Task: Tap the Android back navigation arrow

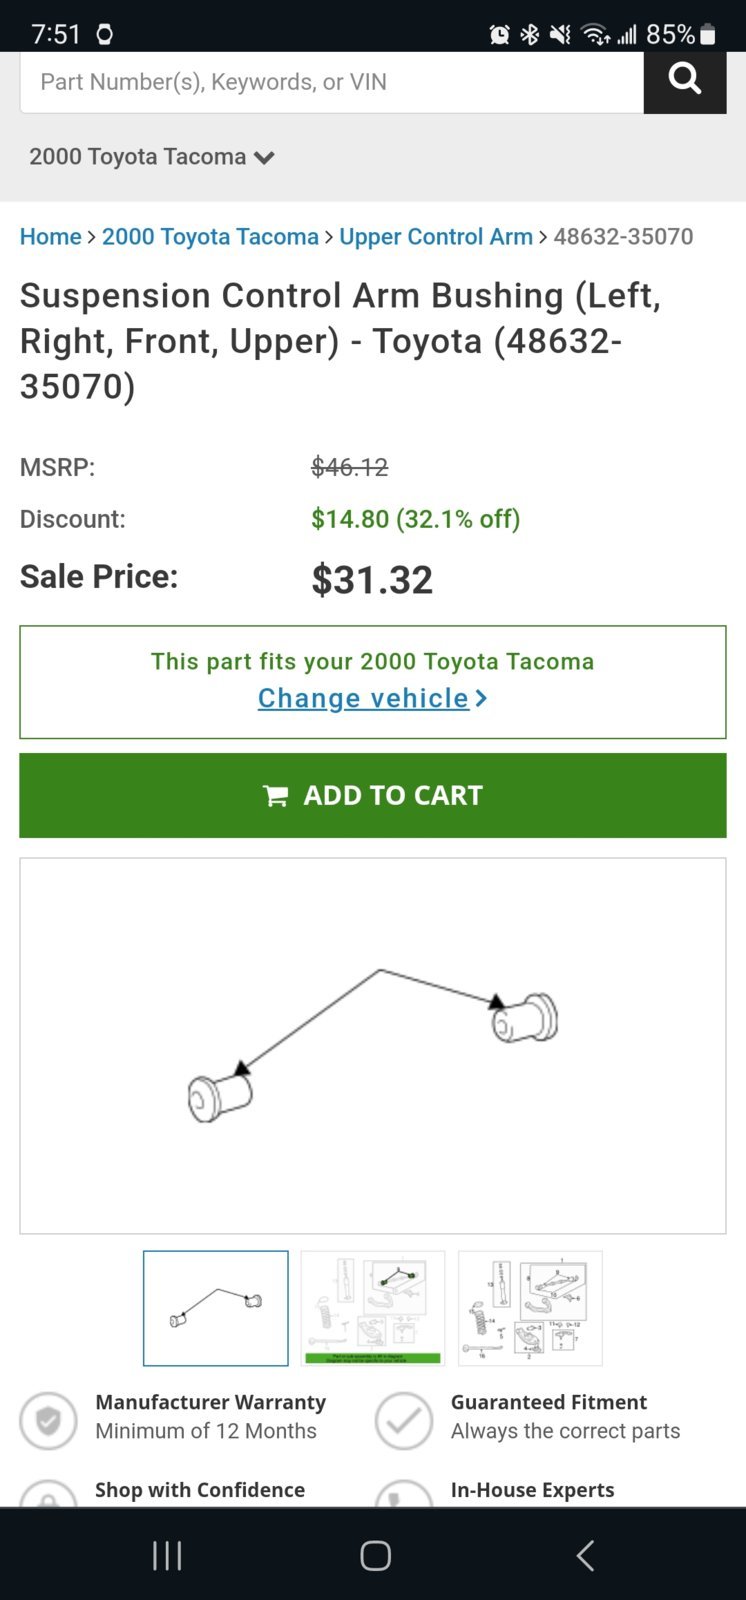Action: pos(586,1555)
